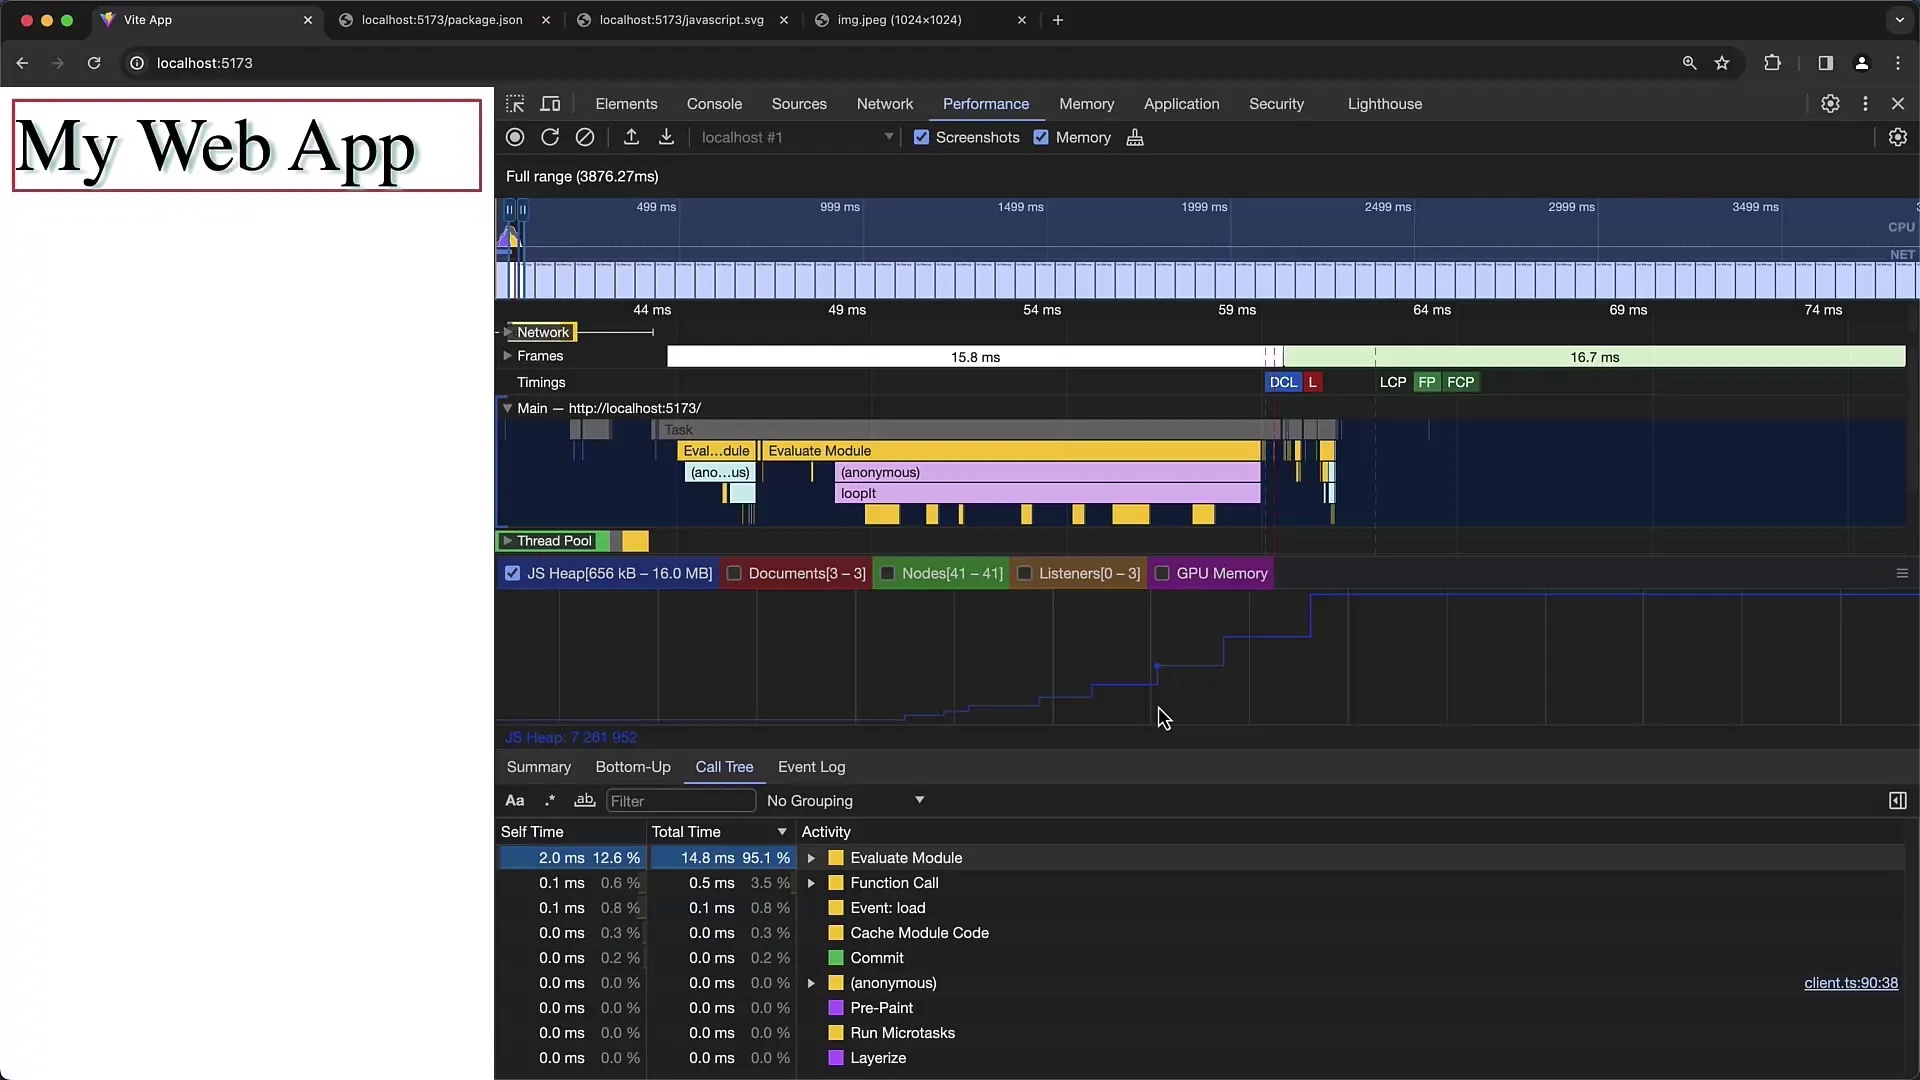Click the download performance profile icon
The height and width of the screenshot is (1080, 1920).
click(x=667, y=137)
